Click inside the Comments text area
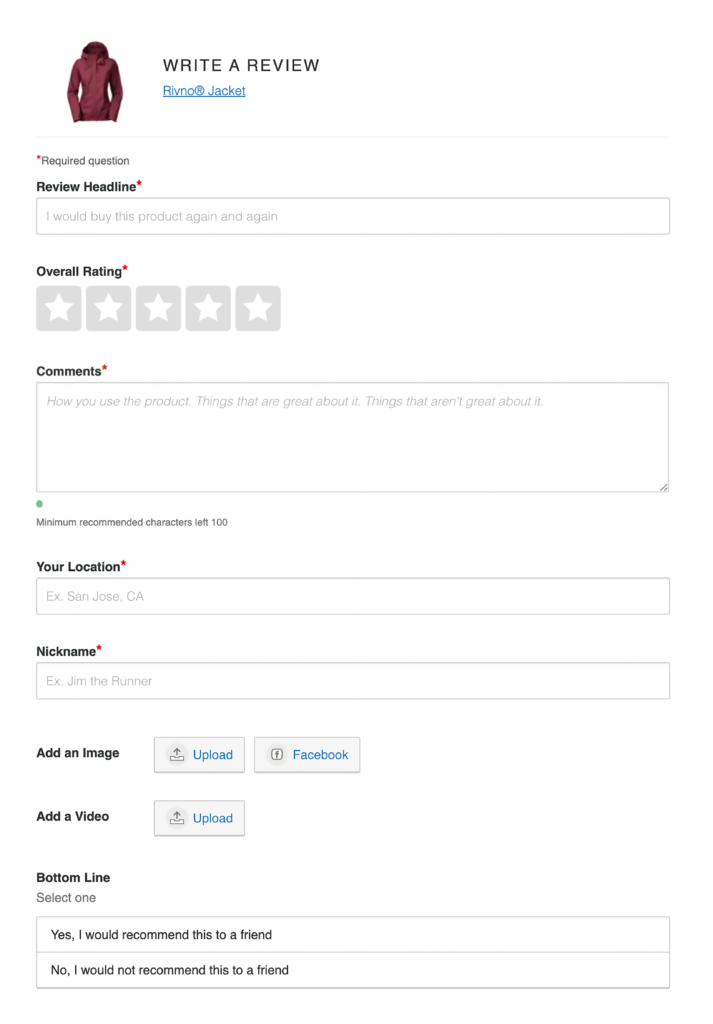The width and height of the screenshot is (713, 1024). click(352, 435)
